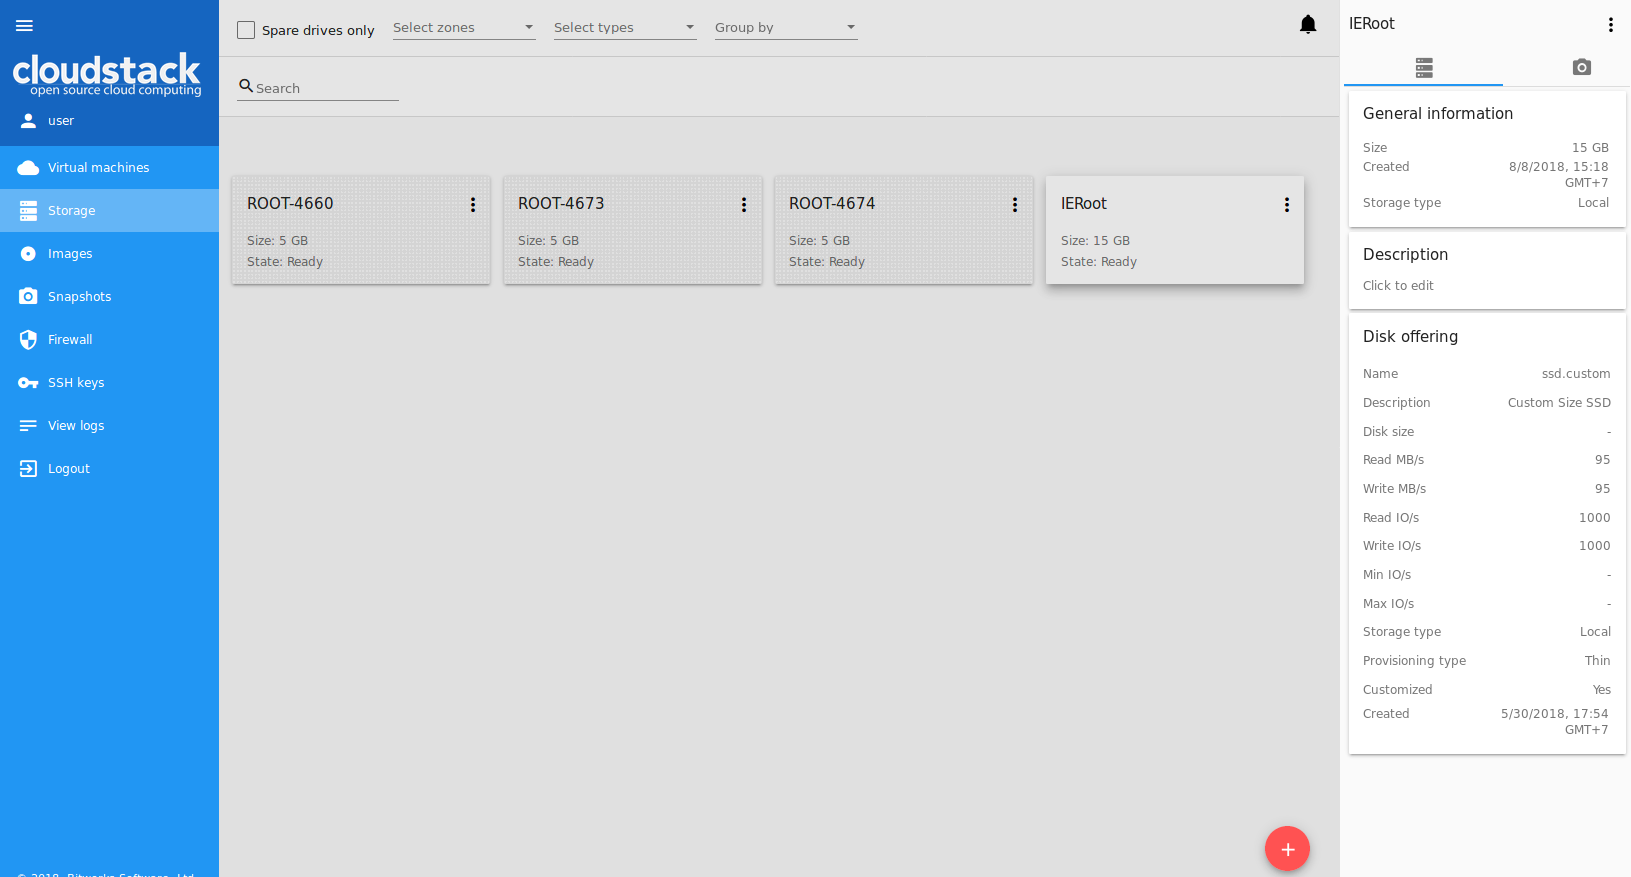This screenshot has height=877, width=1631.
Task: Click the Logout door icon
Action: tap(28, 469)
